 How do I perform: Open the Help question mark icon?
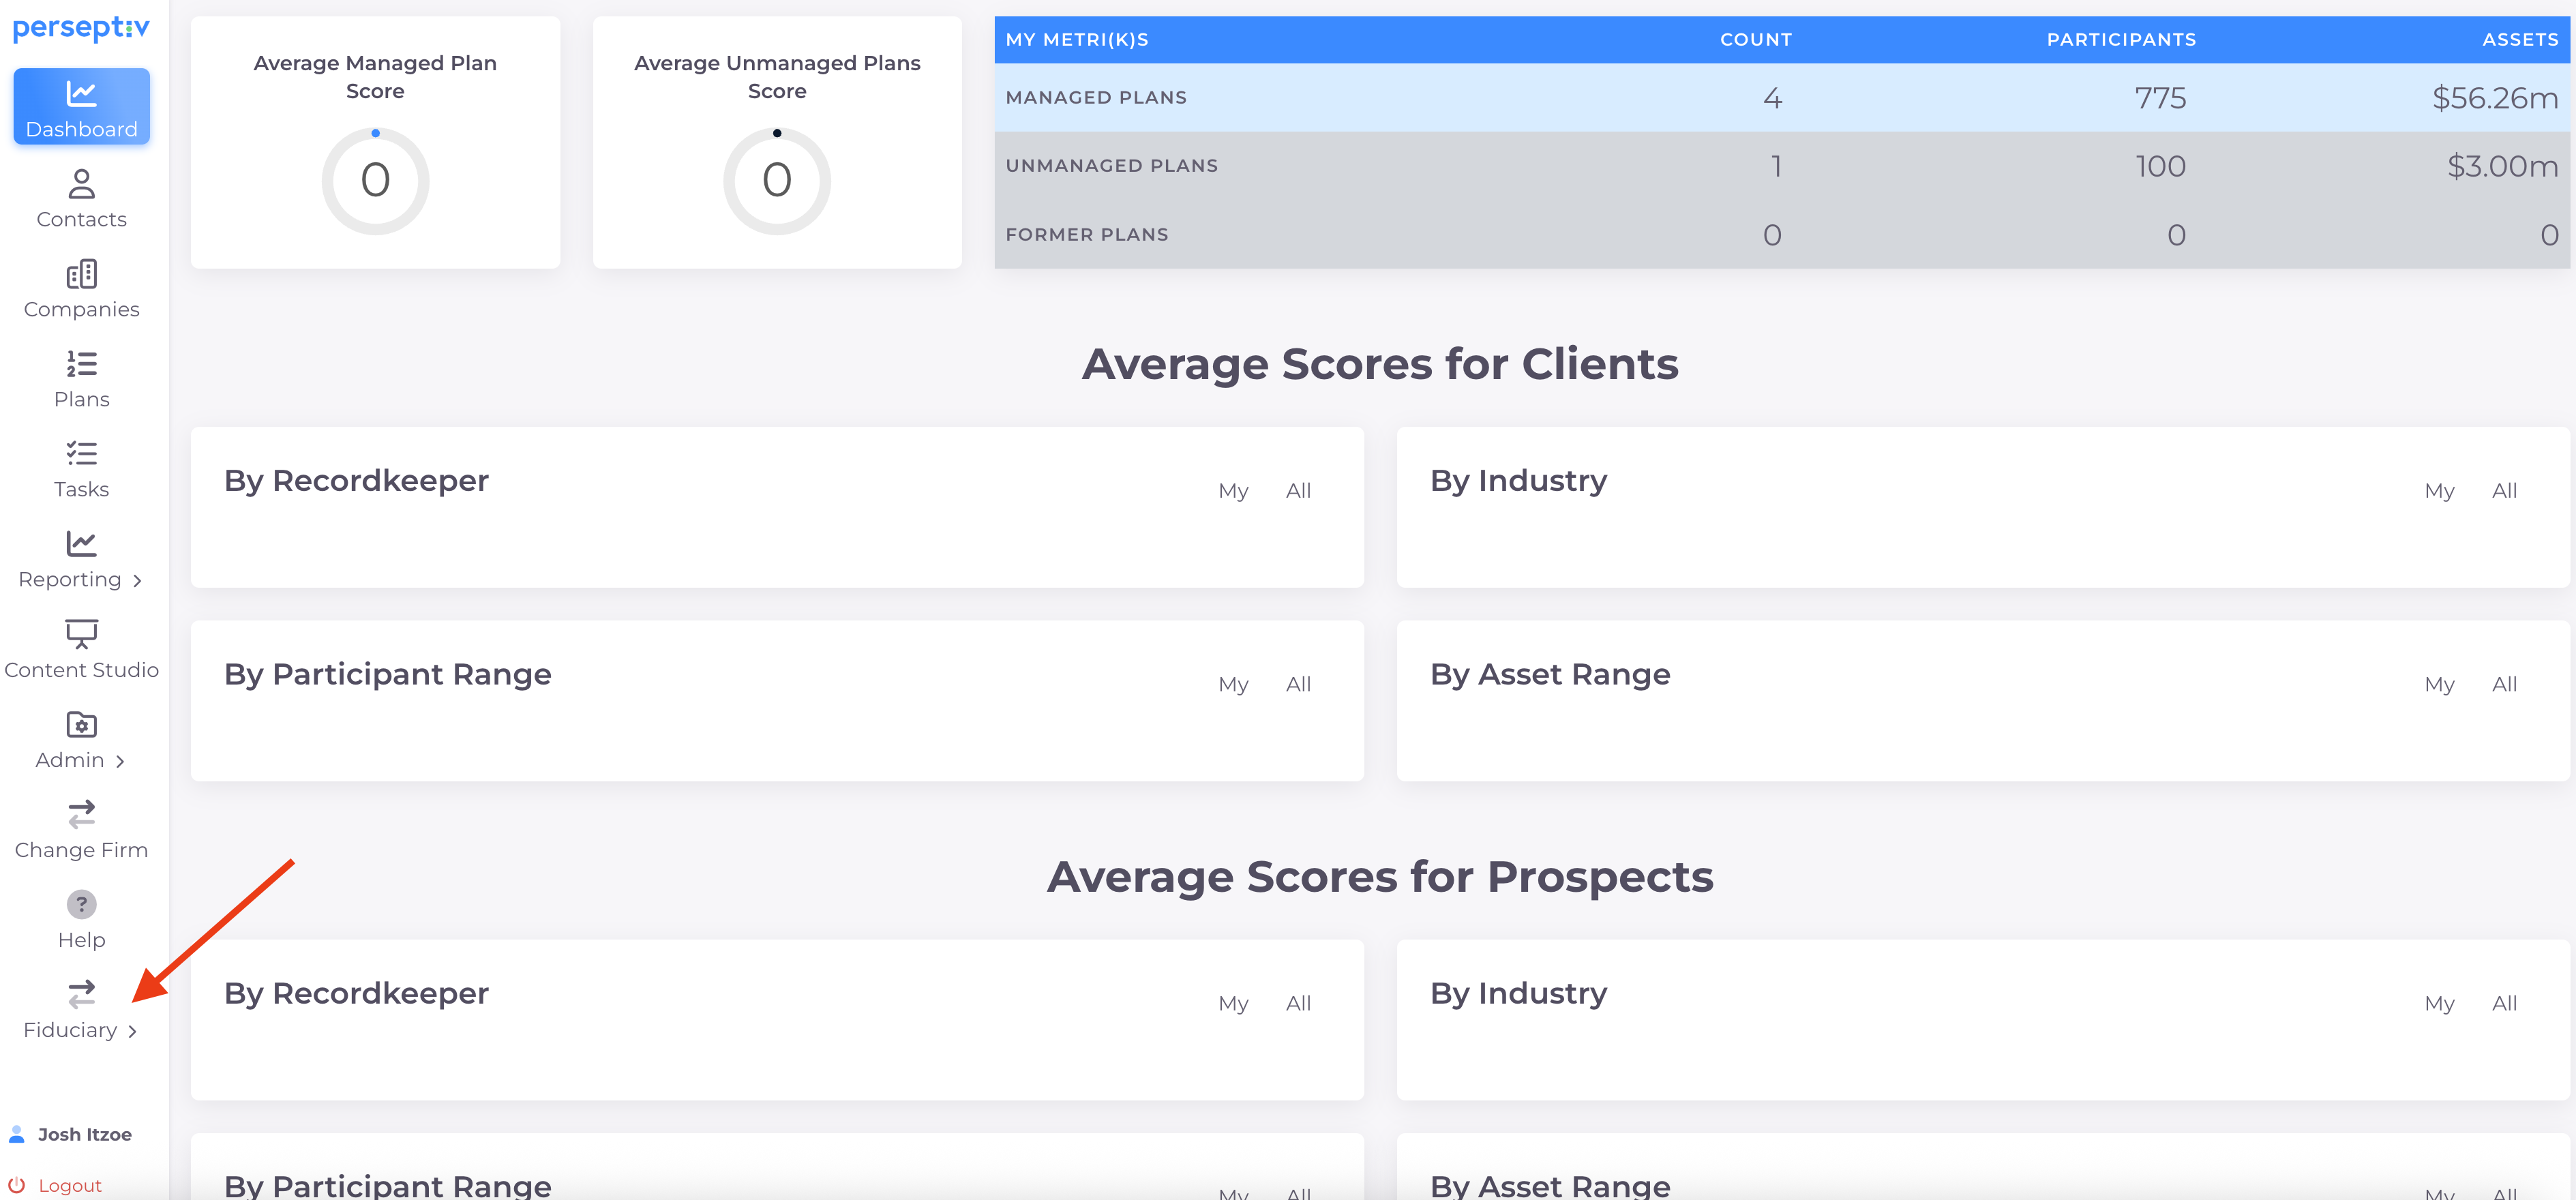[x=81, y=904]
